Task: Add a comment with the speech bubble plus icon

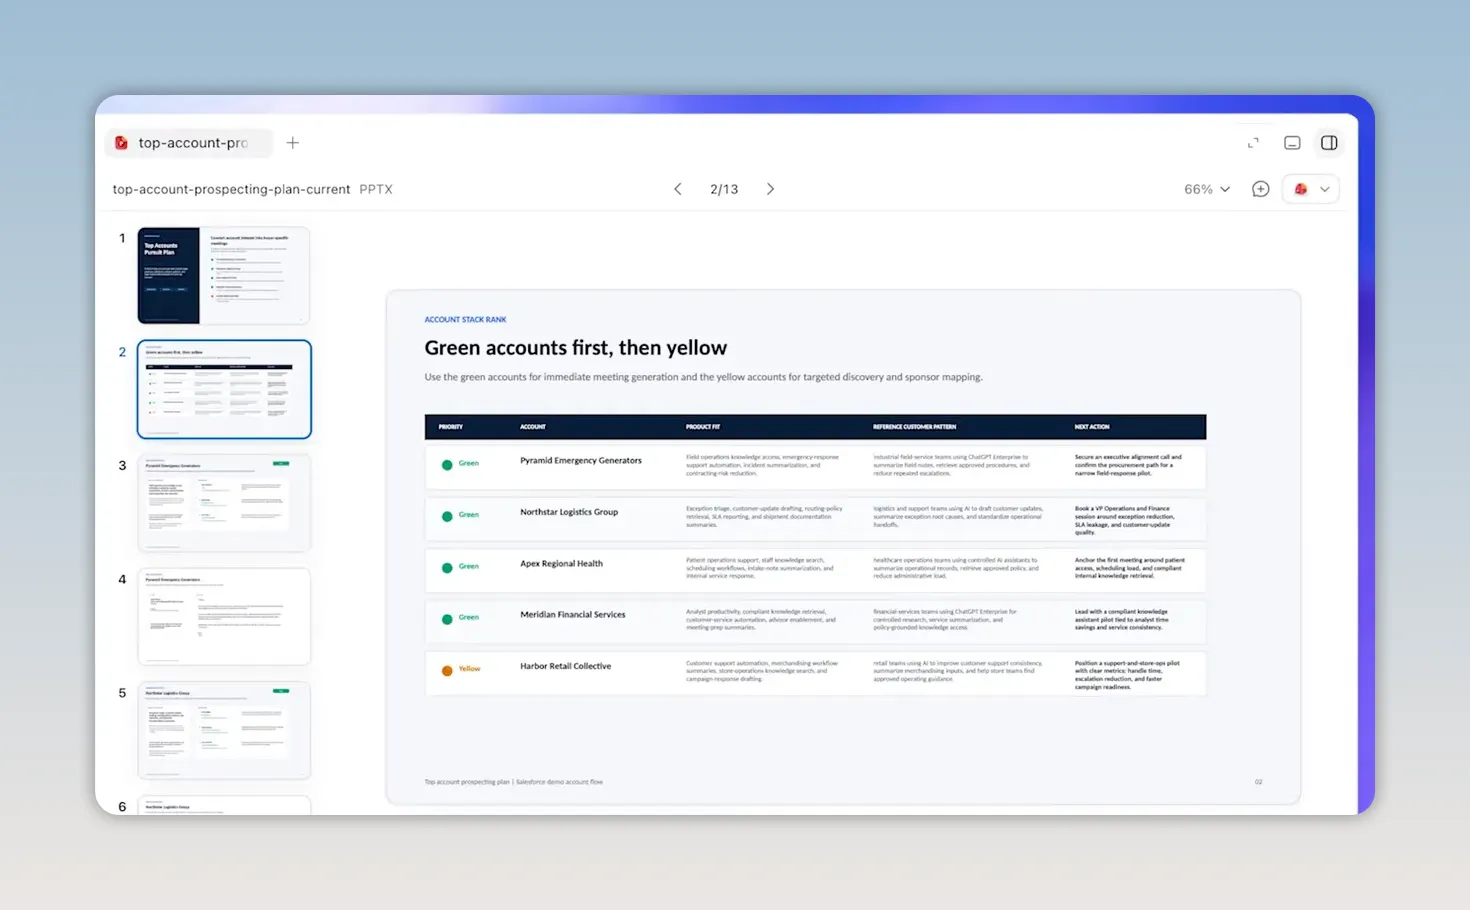Action: pyautogui.click(x=1261, y=189)
